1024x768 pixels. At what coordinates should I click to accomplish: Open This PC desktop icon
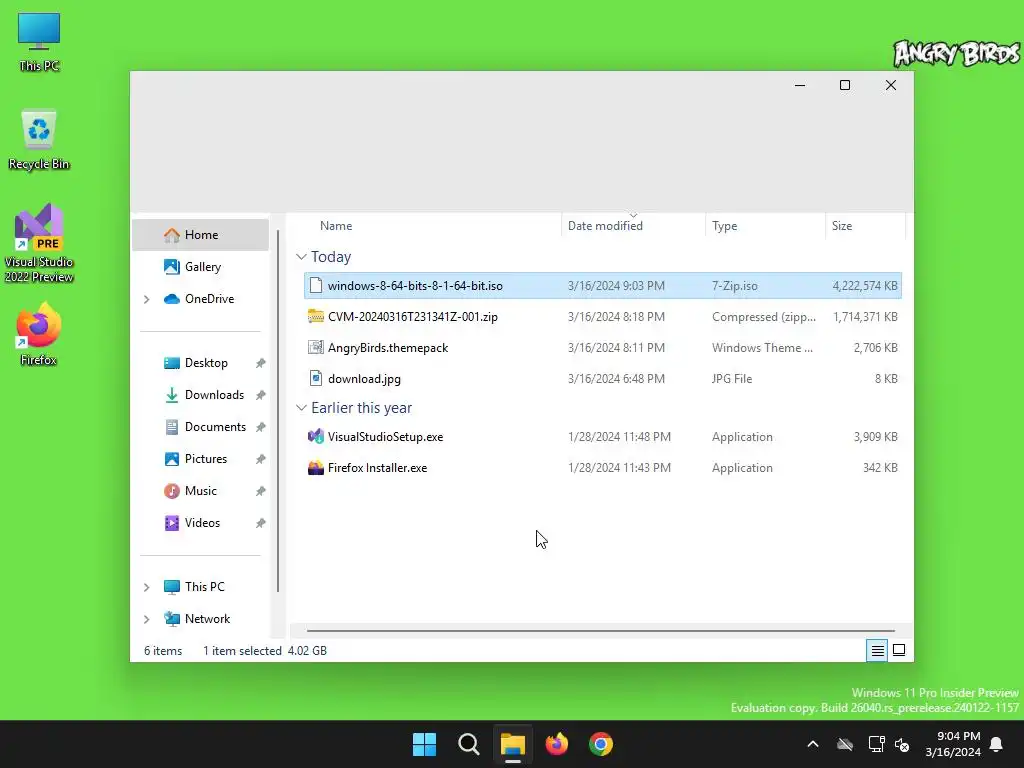pyautogui.click(x=39, y=42)
